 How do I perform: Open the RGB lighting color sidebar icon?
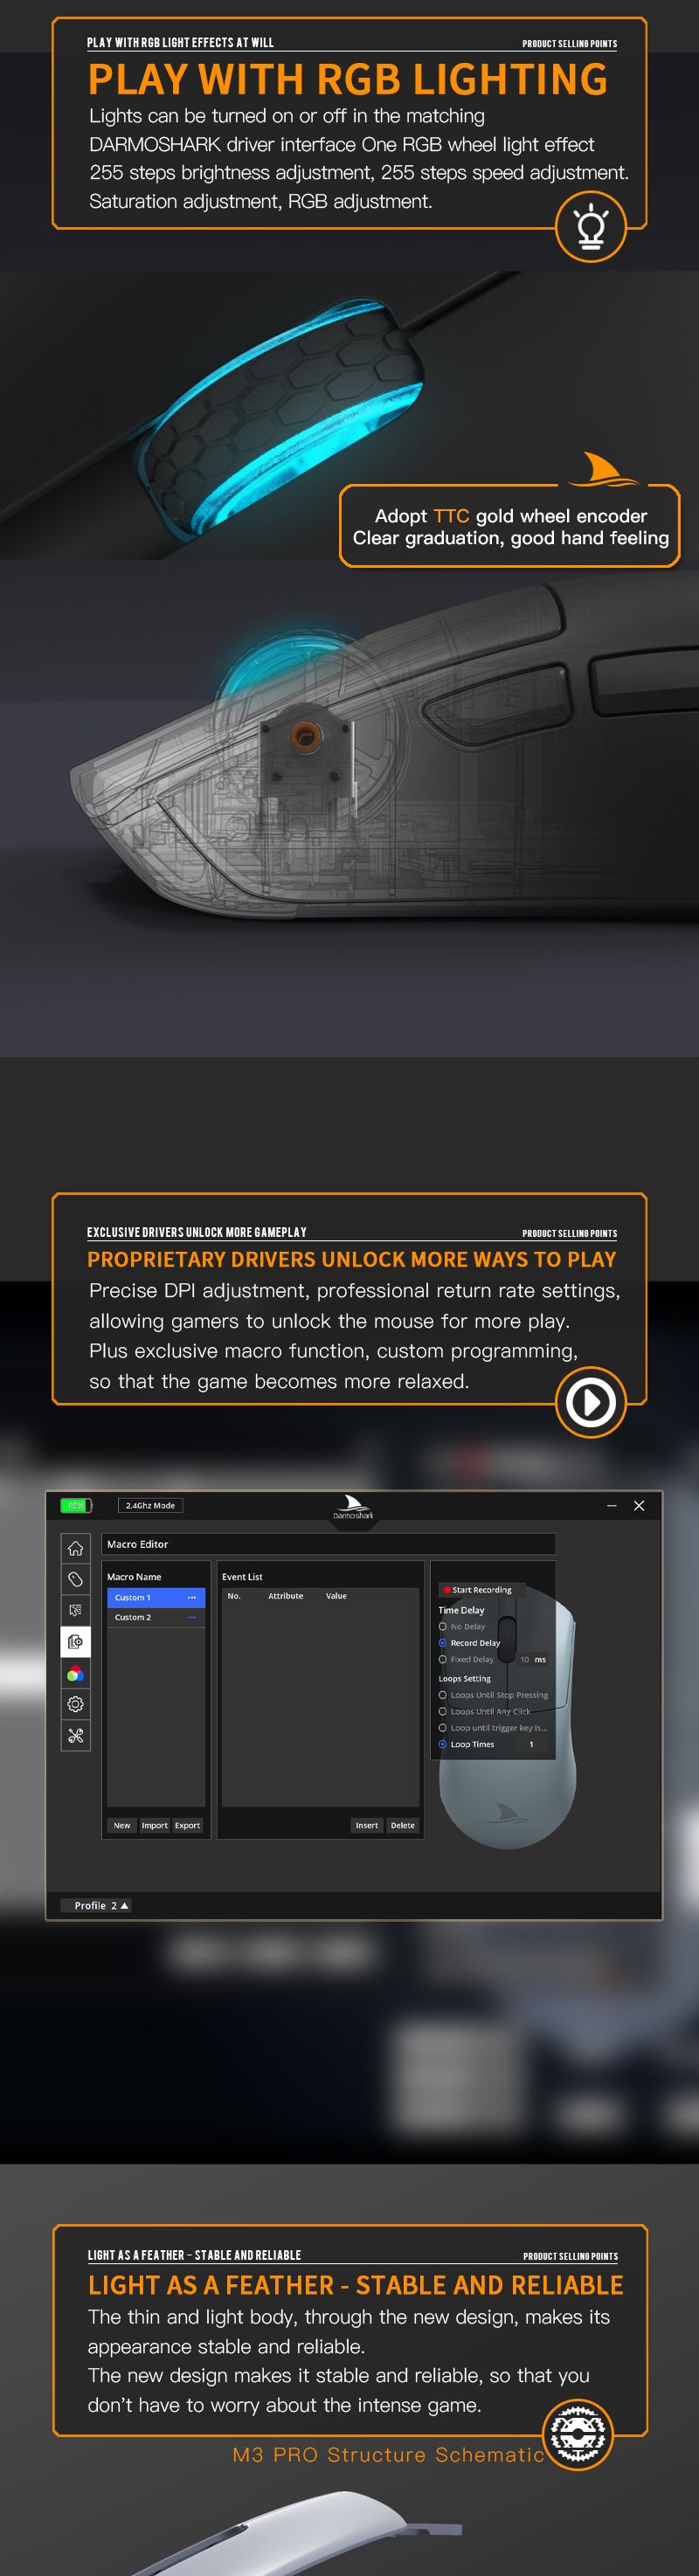point(75,1674)
